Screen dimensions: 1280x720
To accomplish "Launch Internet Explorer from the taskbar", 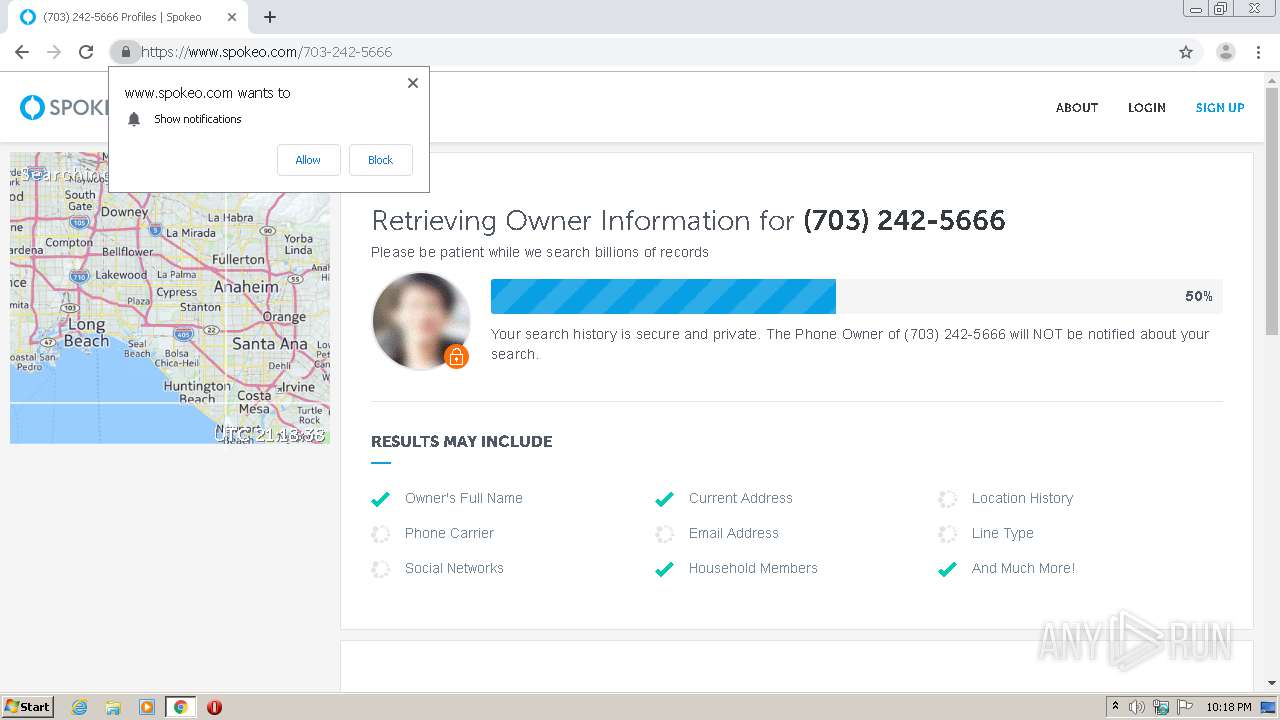I will (x=79, y=707).
